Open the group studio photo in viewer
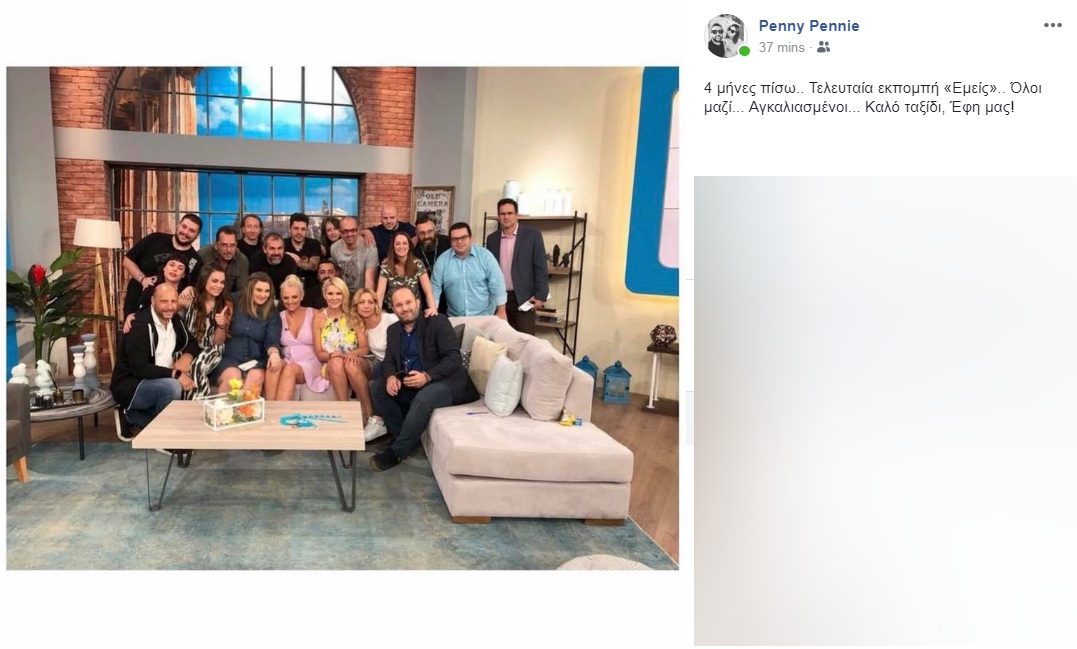Image resolution: width=1077 pixels, height=649 pixels. (x=342, y=318)
